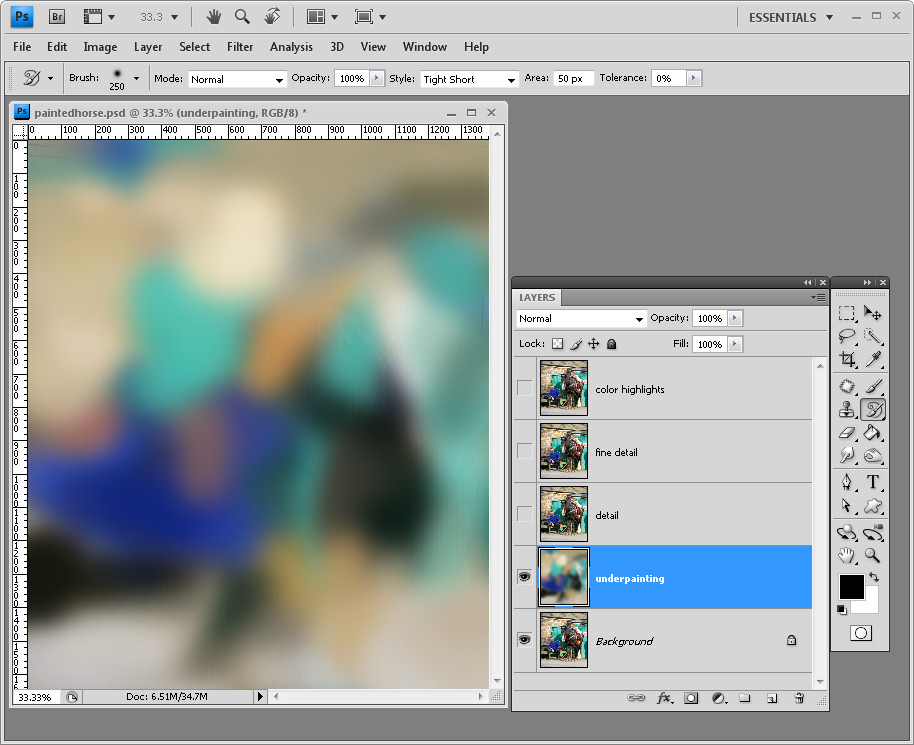914x745 pixels.
Task: Toggle Lock all
Action: tap(611, 344)
